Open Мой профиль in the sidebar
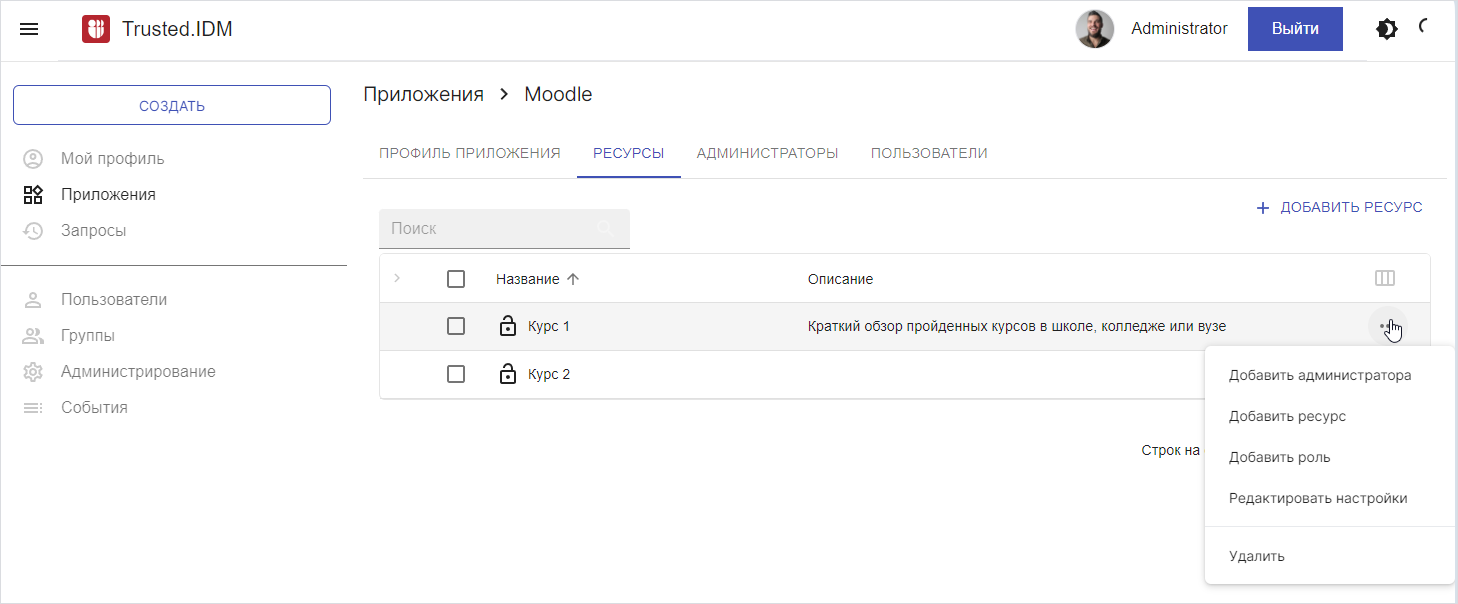This screenshot has height=604, width=1458. click(113, 159)
